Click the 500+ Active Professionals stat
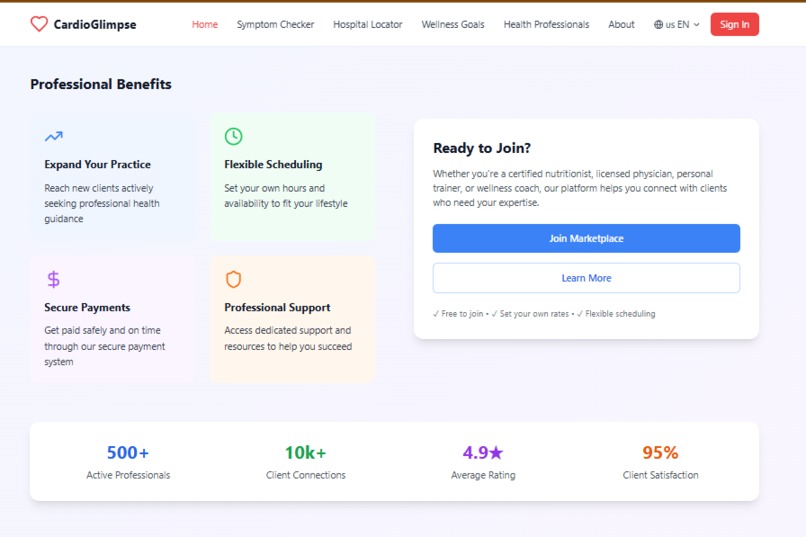Viewport: 806px width, 537px height. tap(128, 461)
